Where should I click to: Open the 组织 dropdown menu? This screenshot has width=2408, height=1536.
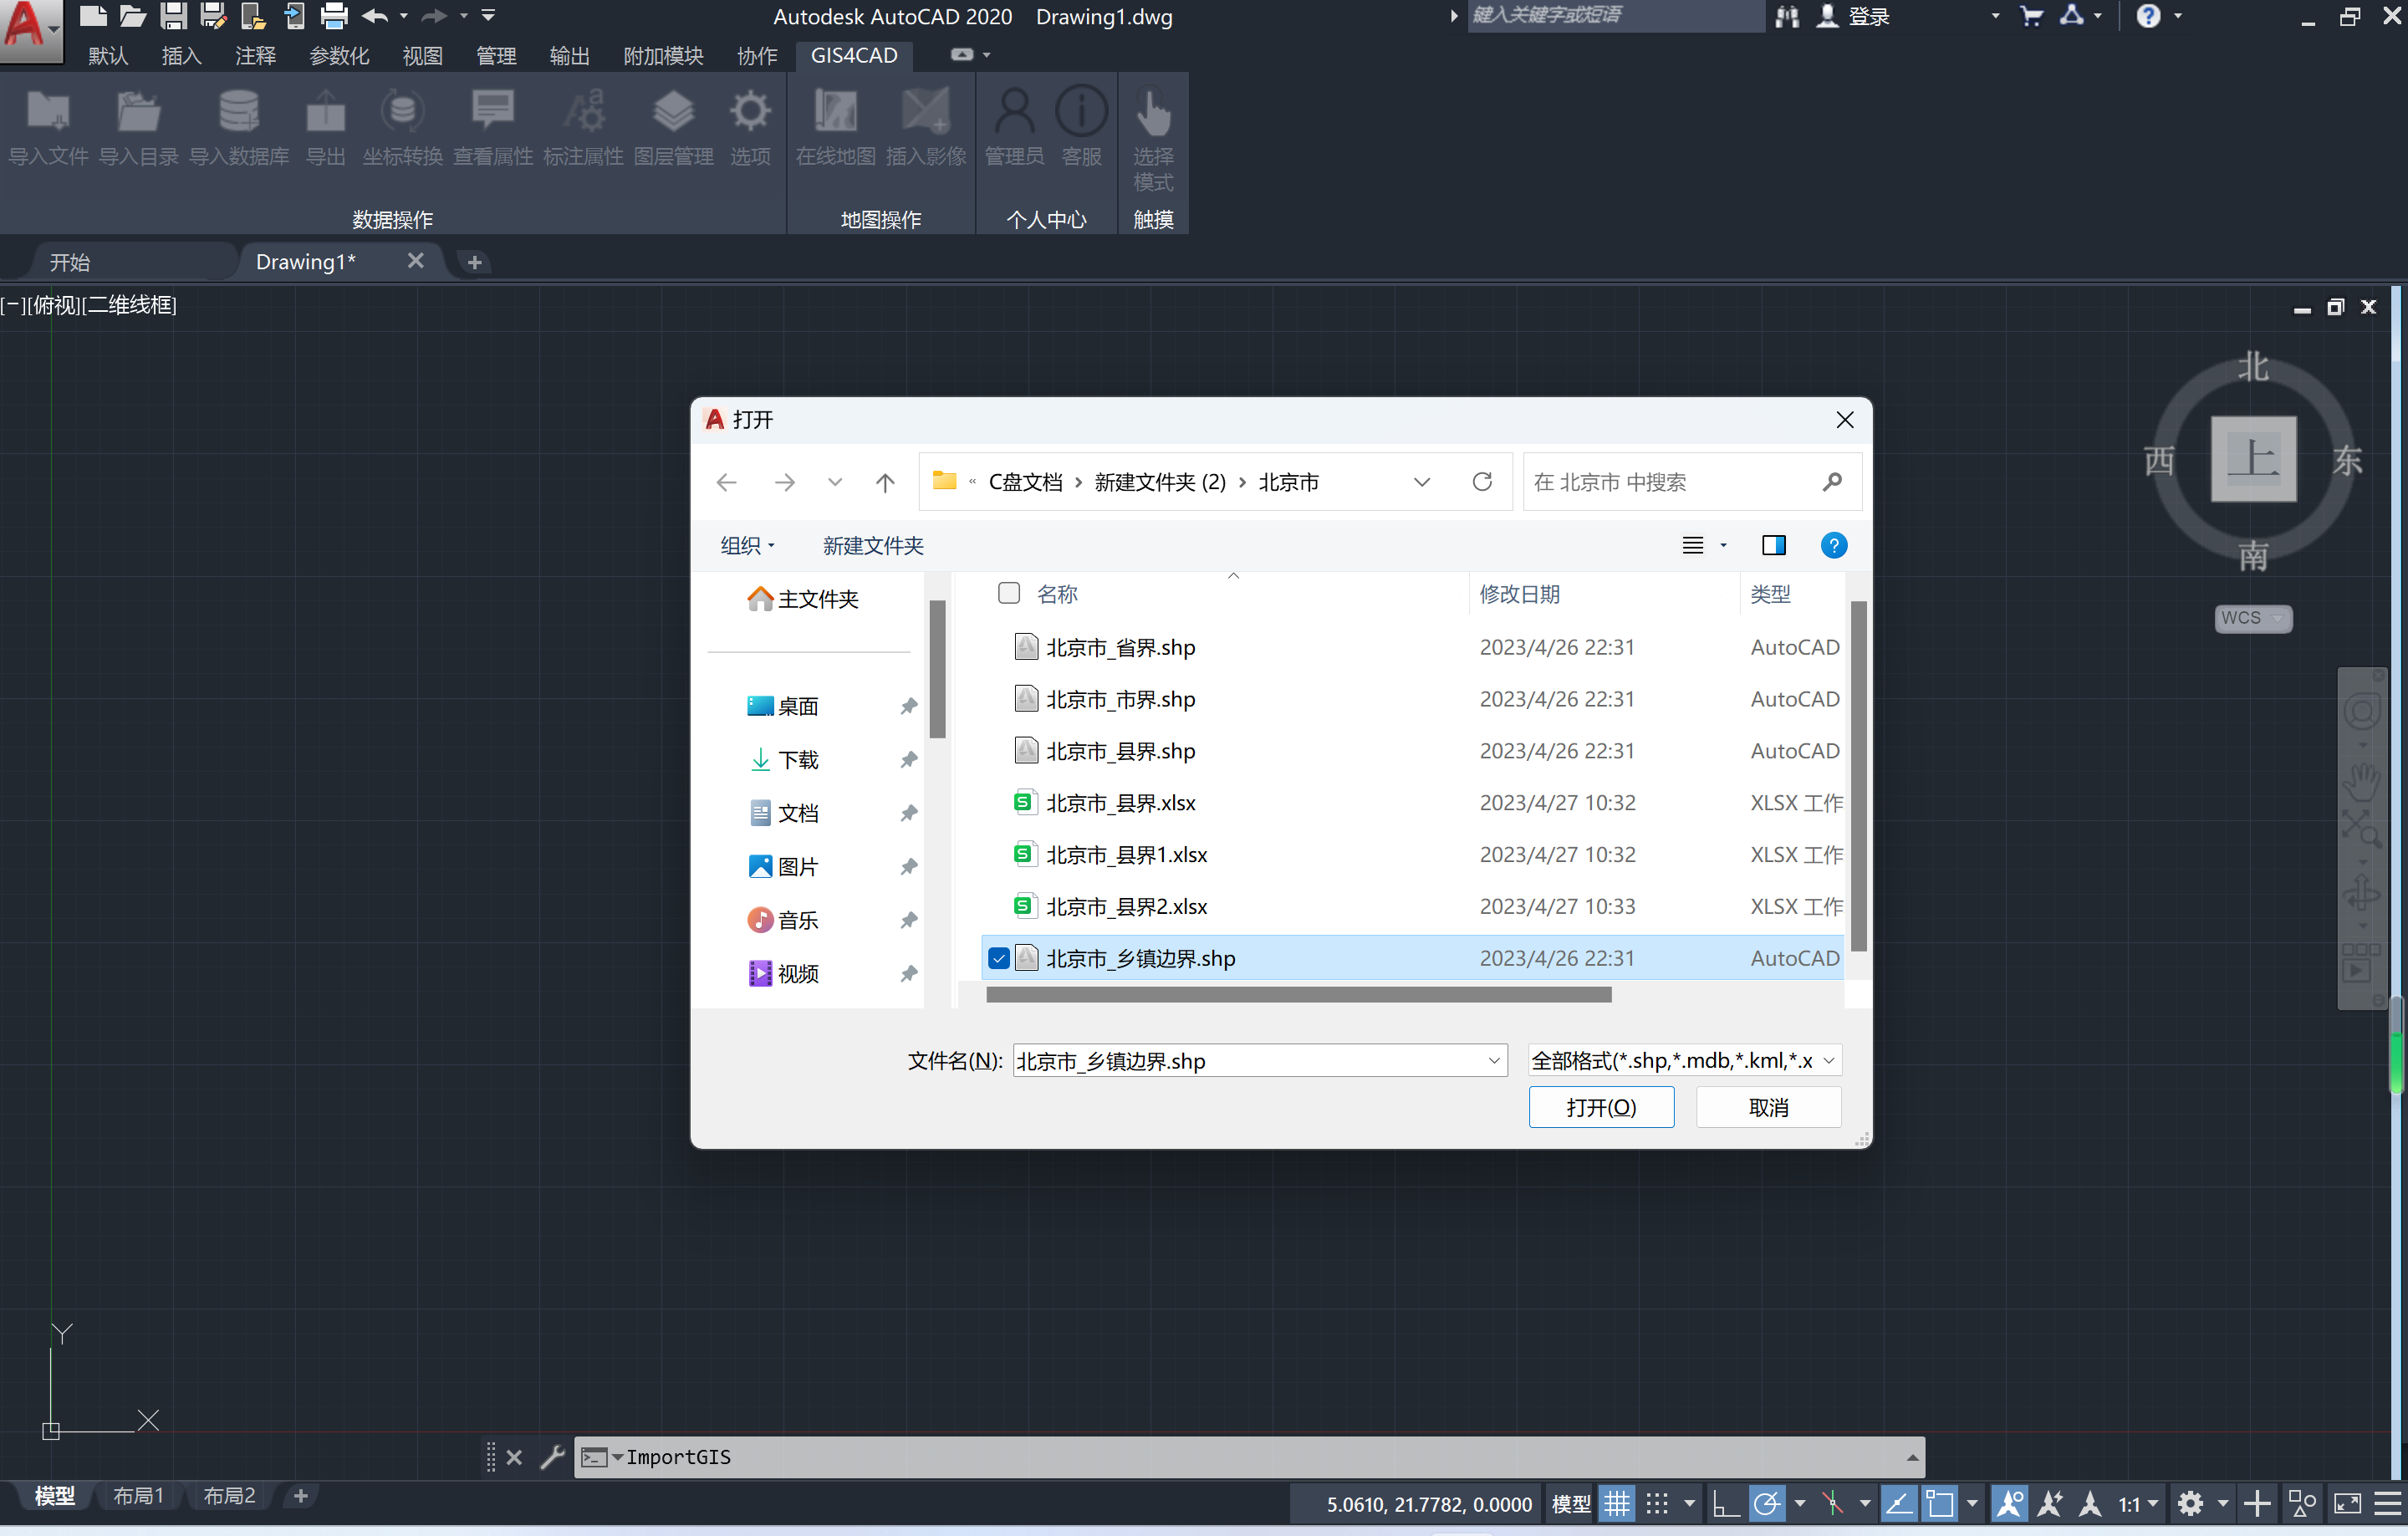747,545
